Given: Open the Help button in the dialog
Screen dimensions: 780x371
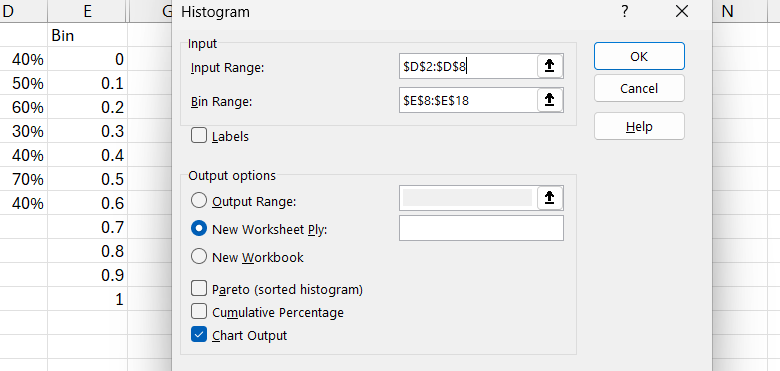Looking at the screenshot, I should point(639,126).
